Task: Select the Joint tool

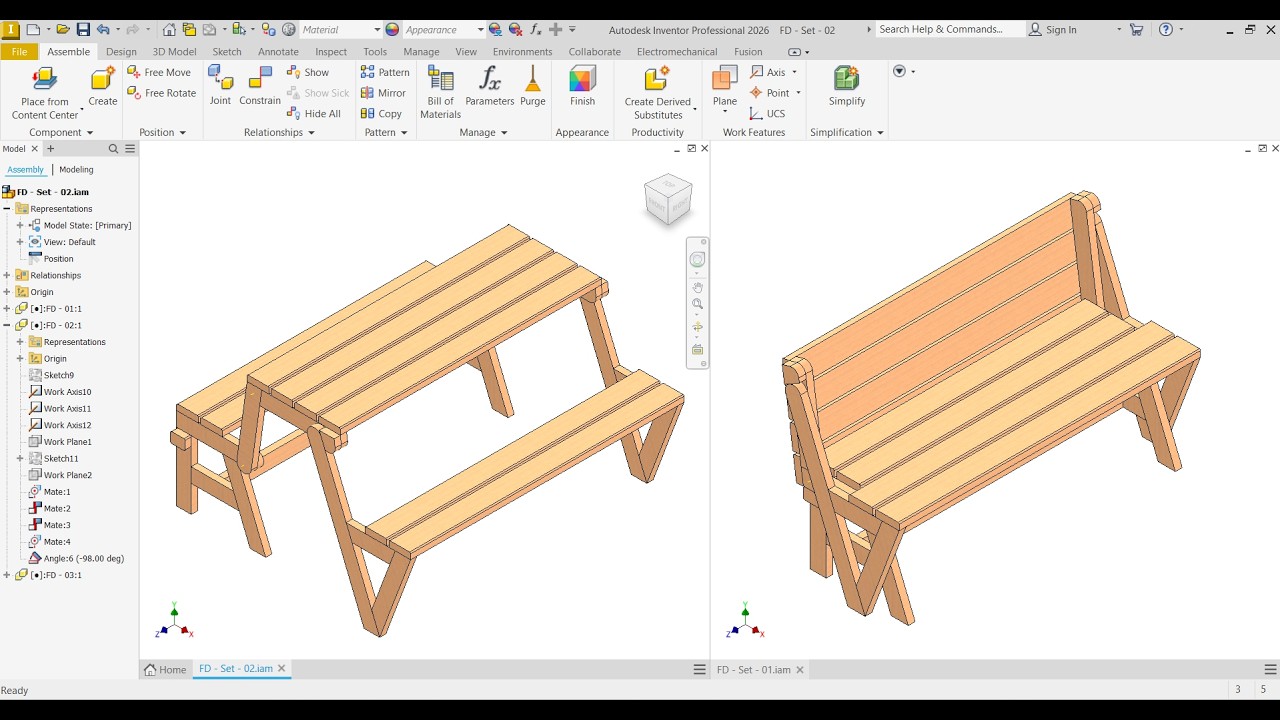Action: coord(220,86)
